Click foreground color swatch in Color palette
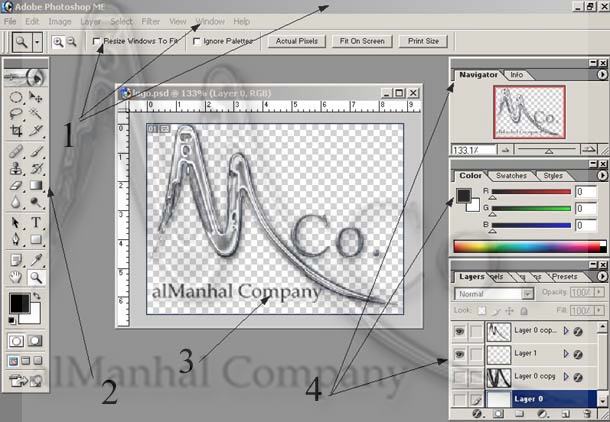Viewport: 610px width, 422px height. pos(463,196)
